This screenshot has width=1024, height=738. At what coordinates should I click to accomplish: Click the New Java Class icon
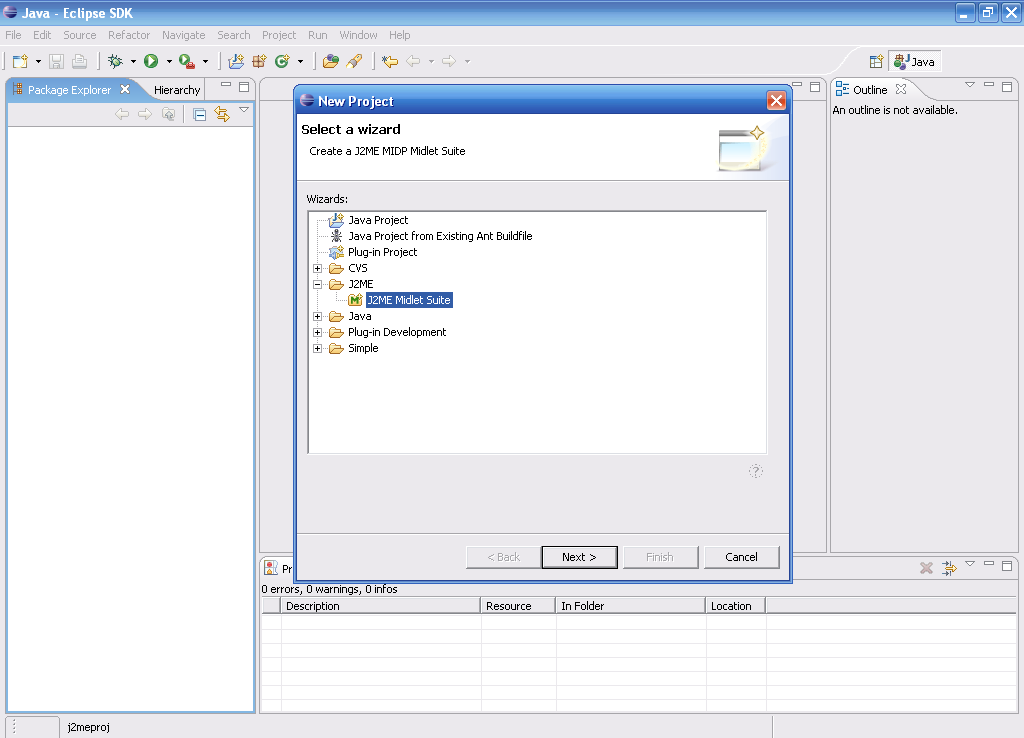click(x=282, y=61)
